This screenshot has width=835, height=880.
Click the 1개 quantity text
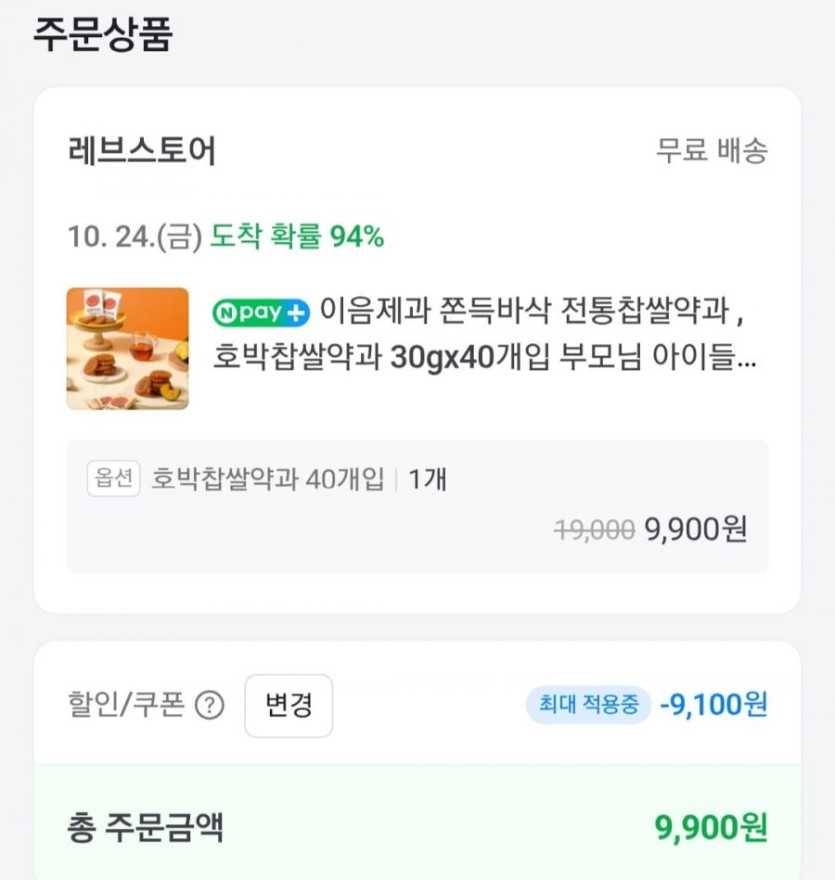[427, 480]
